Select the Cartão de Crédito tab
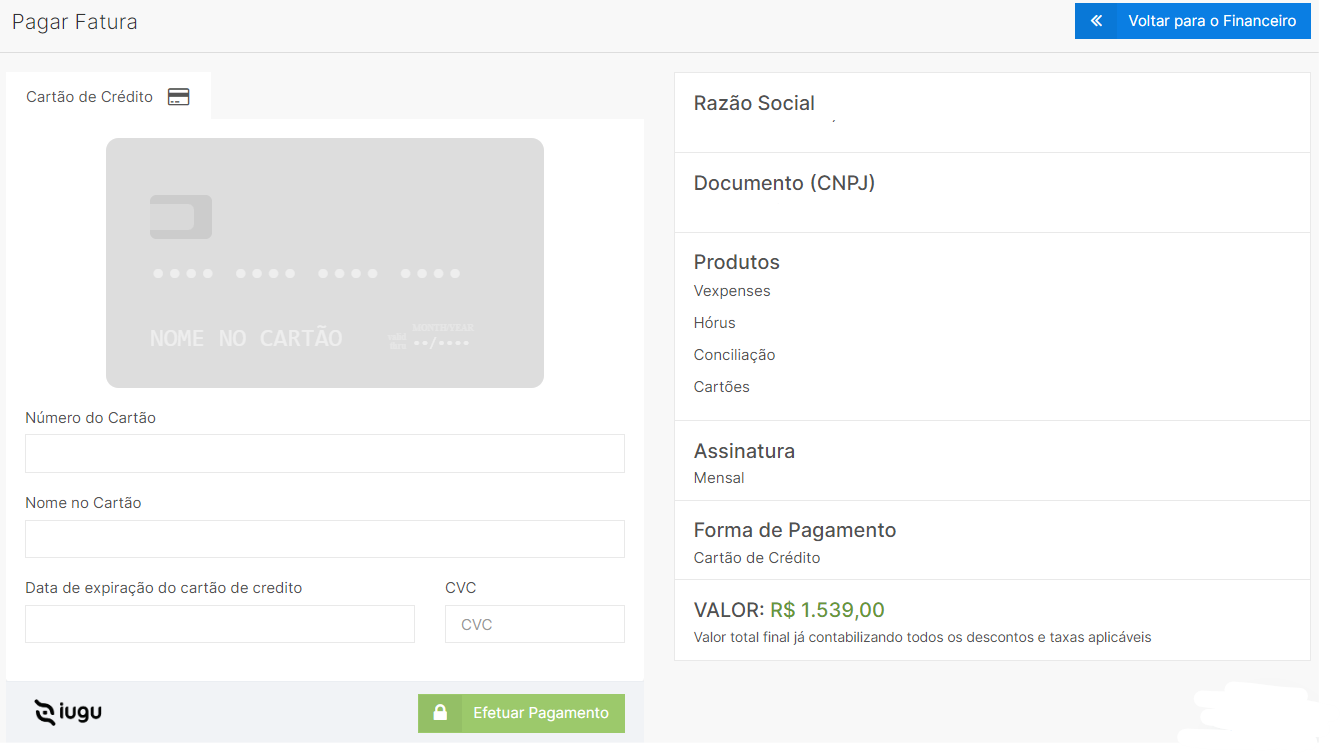 click(x=108, y=97)
